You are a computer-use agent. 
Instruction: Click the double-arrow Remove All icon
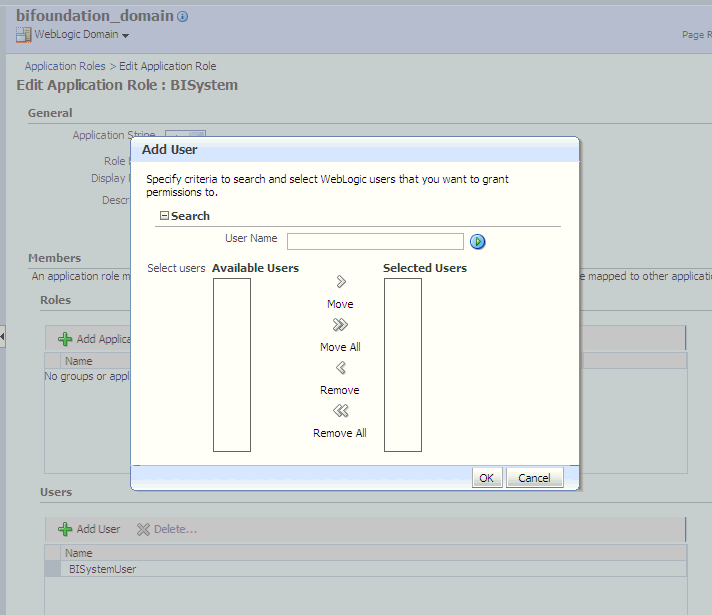click(341, 411)
